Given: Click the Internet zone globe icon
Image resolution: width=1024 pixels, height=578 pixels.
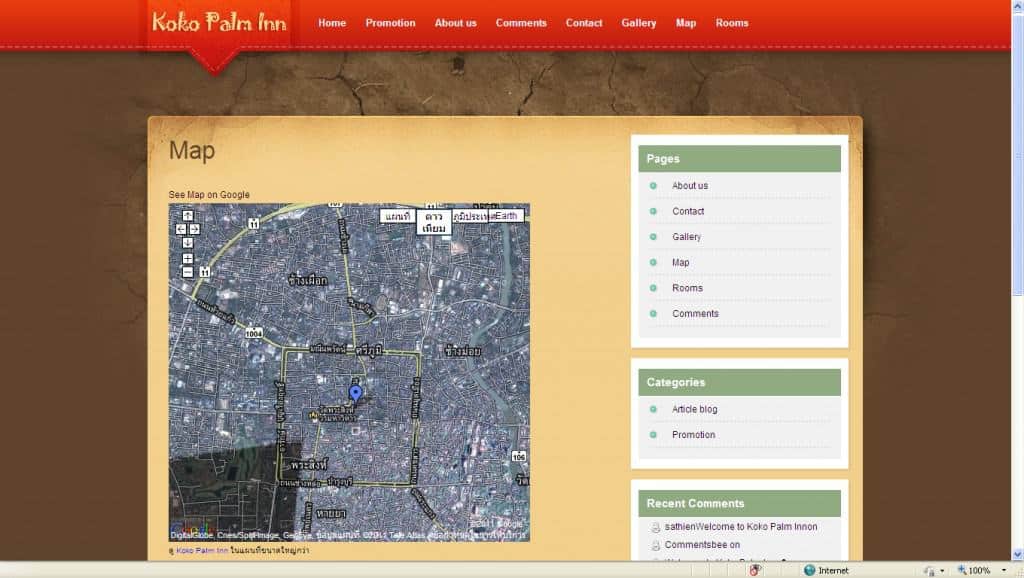Looking at the screenshot, I should [x=810, y=570].
